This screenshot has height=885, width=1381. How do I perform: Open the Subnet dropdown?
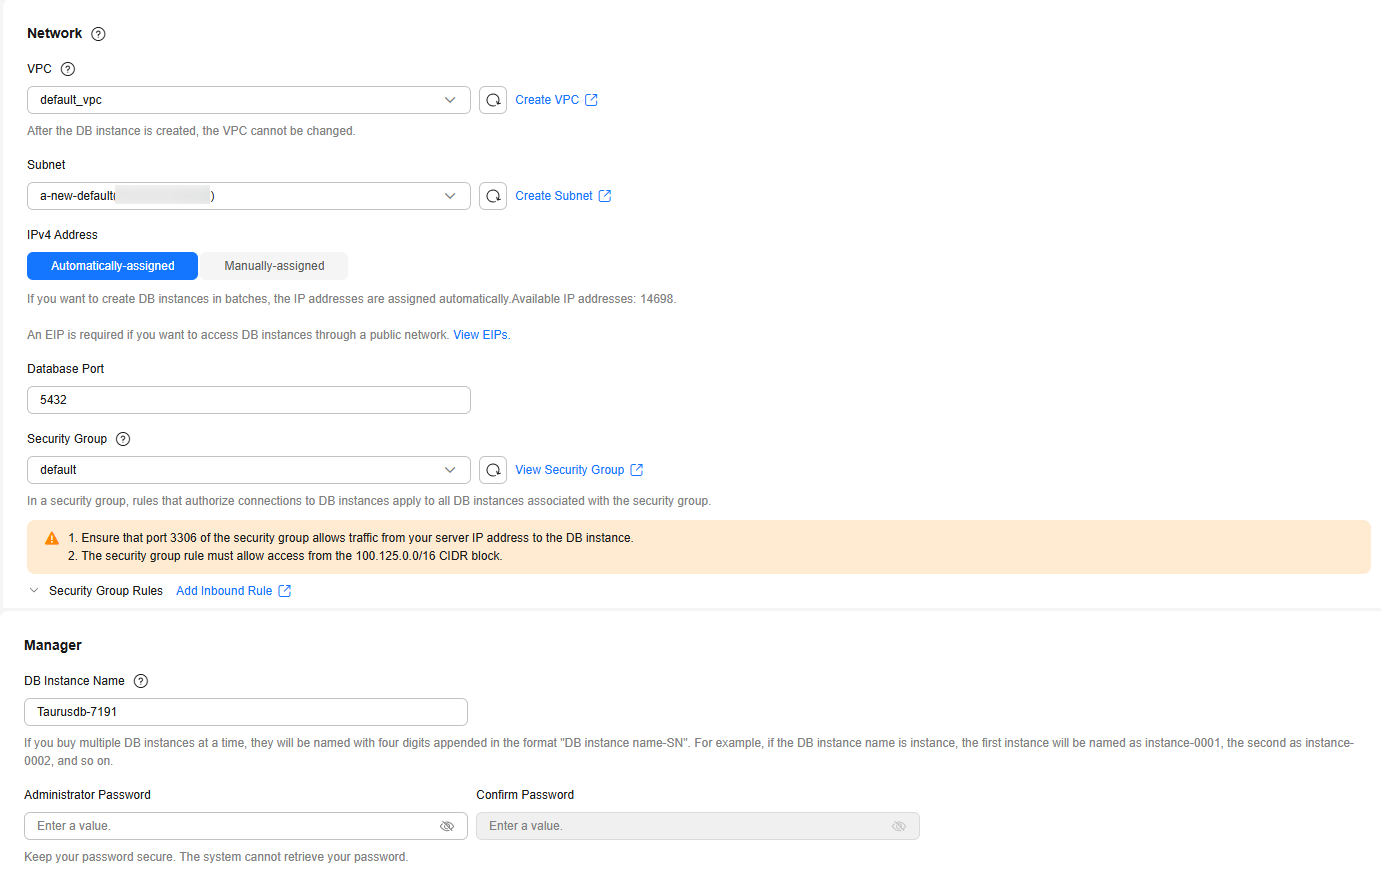click(x=248, y=196)
